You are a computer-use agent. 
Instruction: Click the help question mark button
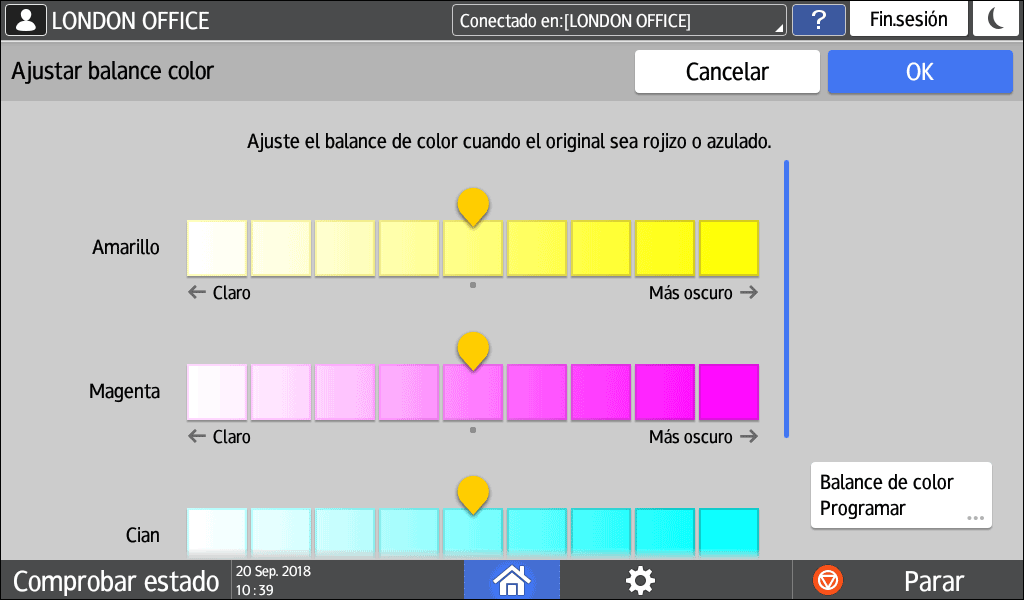pyautogui.click(x=817, y=20)
